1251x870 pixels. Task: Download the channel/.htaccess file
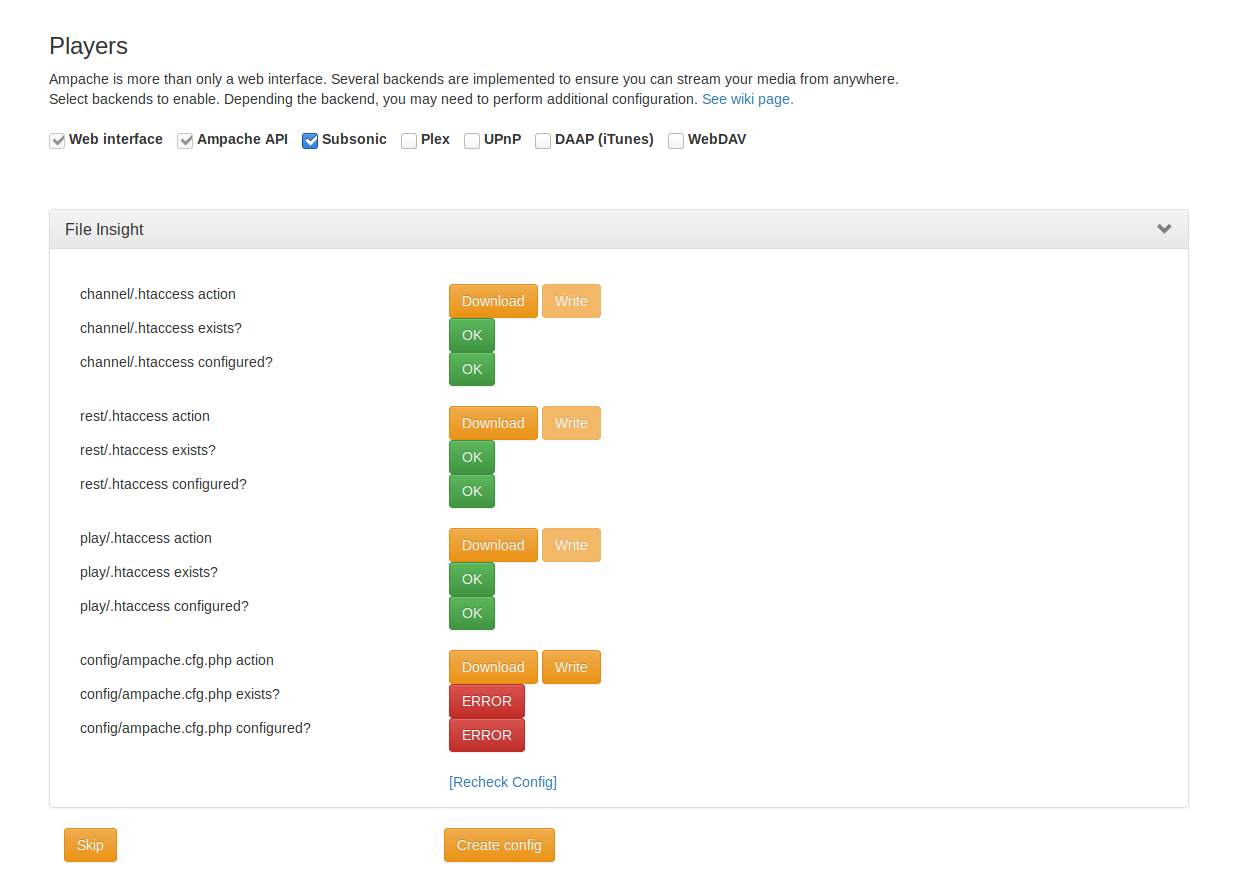click(x=493, y=301)
